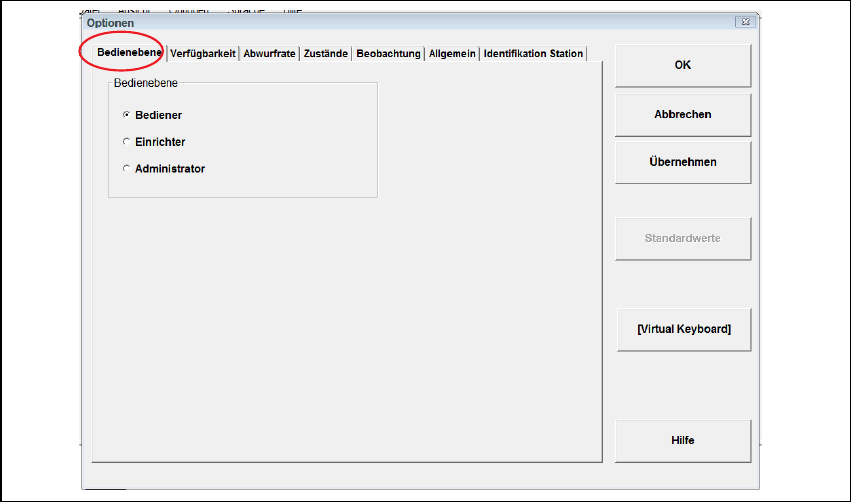Viewport: 851px width, 502px height.
Task: Open Hilfe for this dialog
Action: pos(683,441)
